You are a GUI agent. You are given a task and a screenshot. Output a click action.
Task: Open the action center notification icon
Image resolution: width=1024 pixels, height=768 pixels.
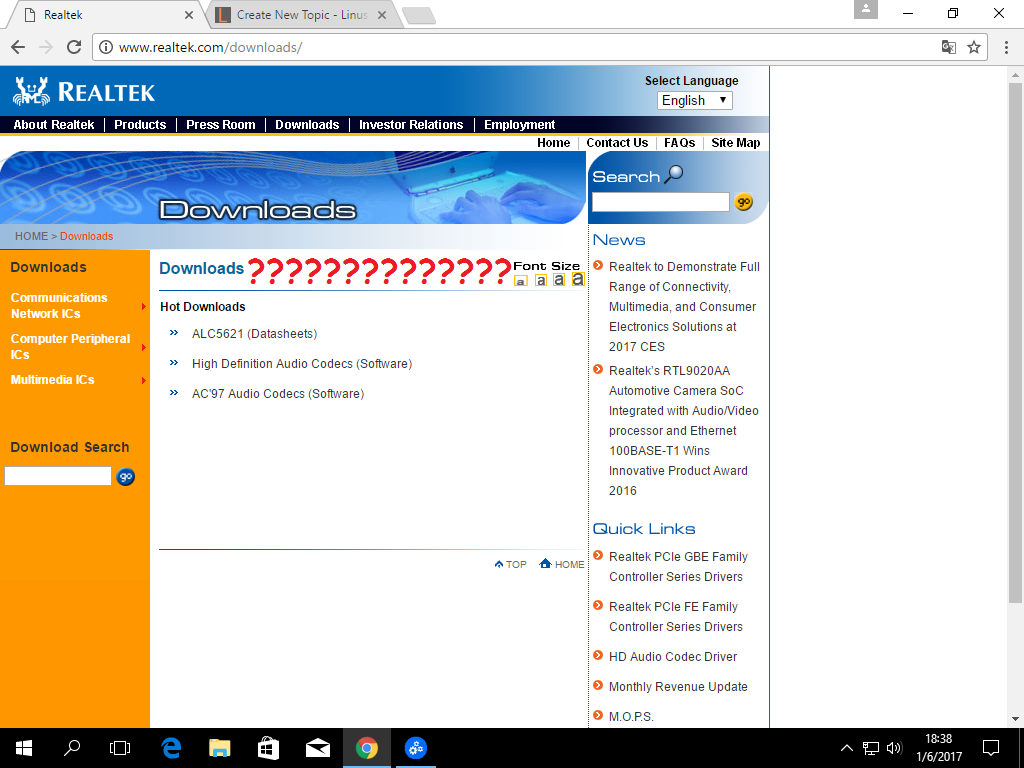(991, 748)
